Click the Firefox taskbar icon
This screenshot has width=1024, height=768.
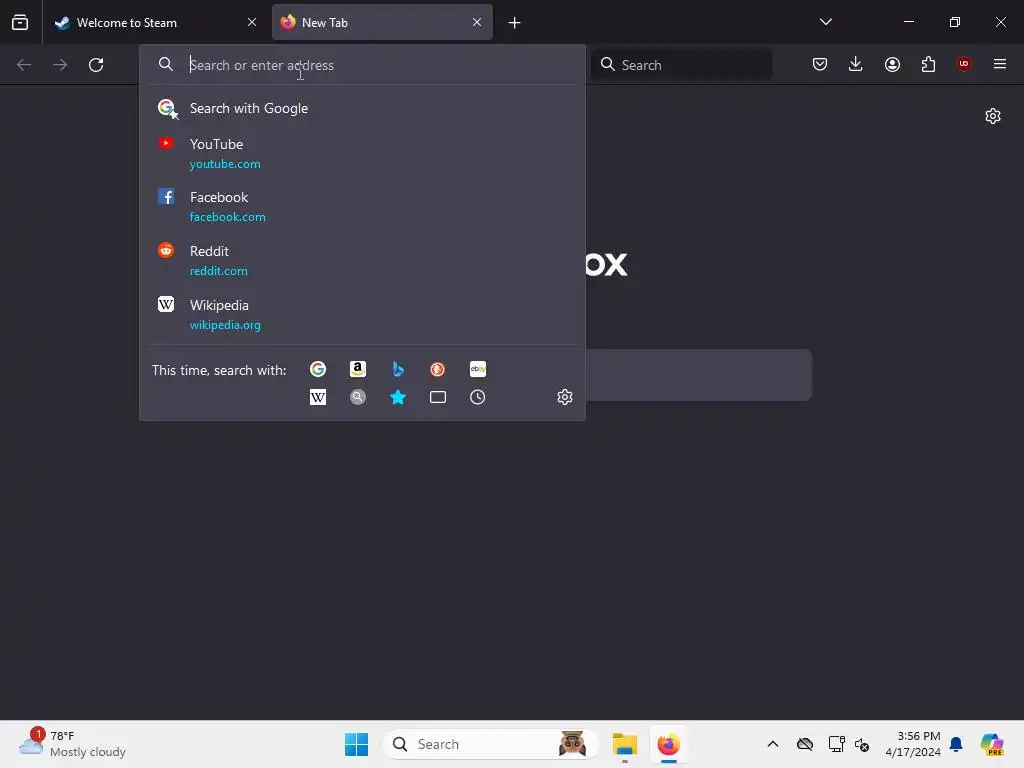[x=669, y=744]
